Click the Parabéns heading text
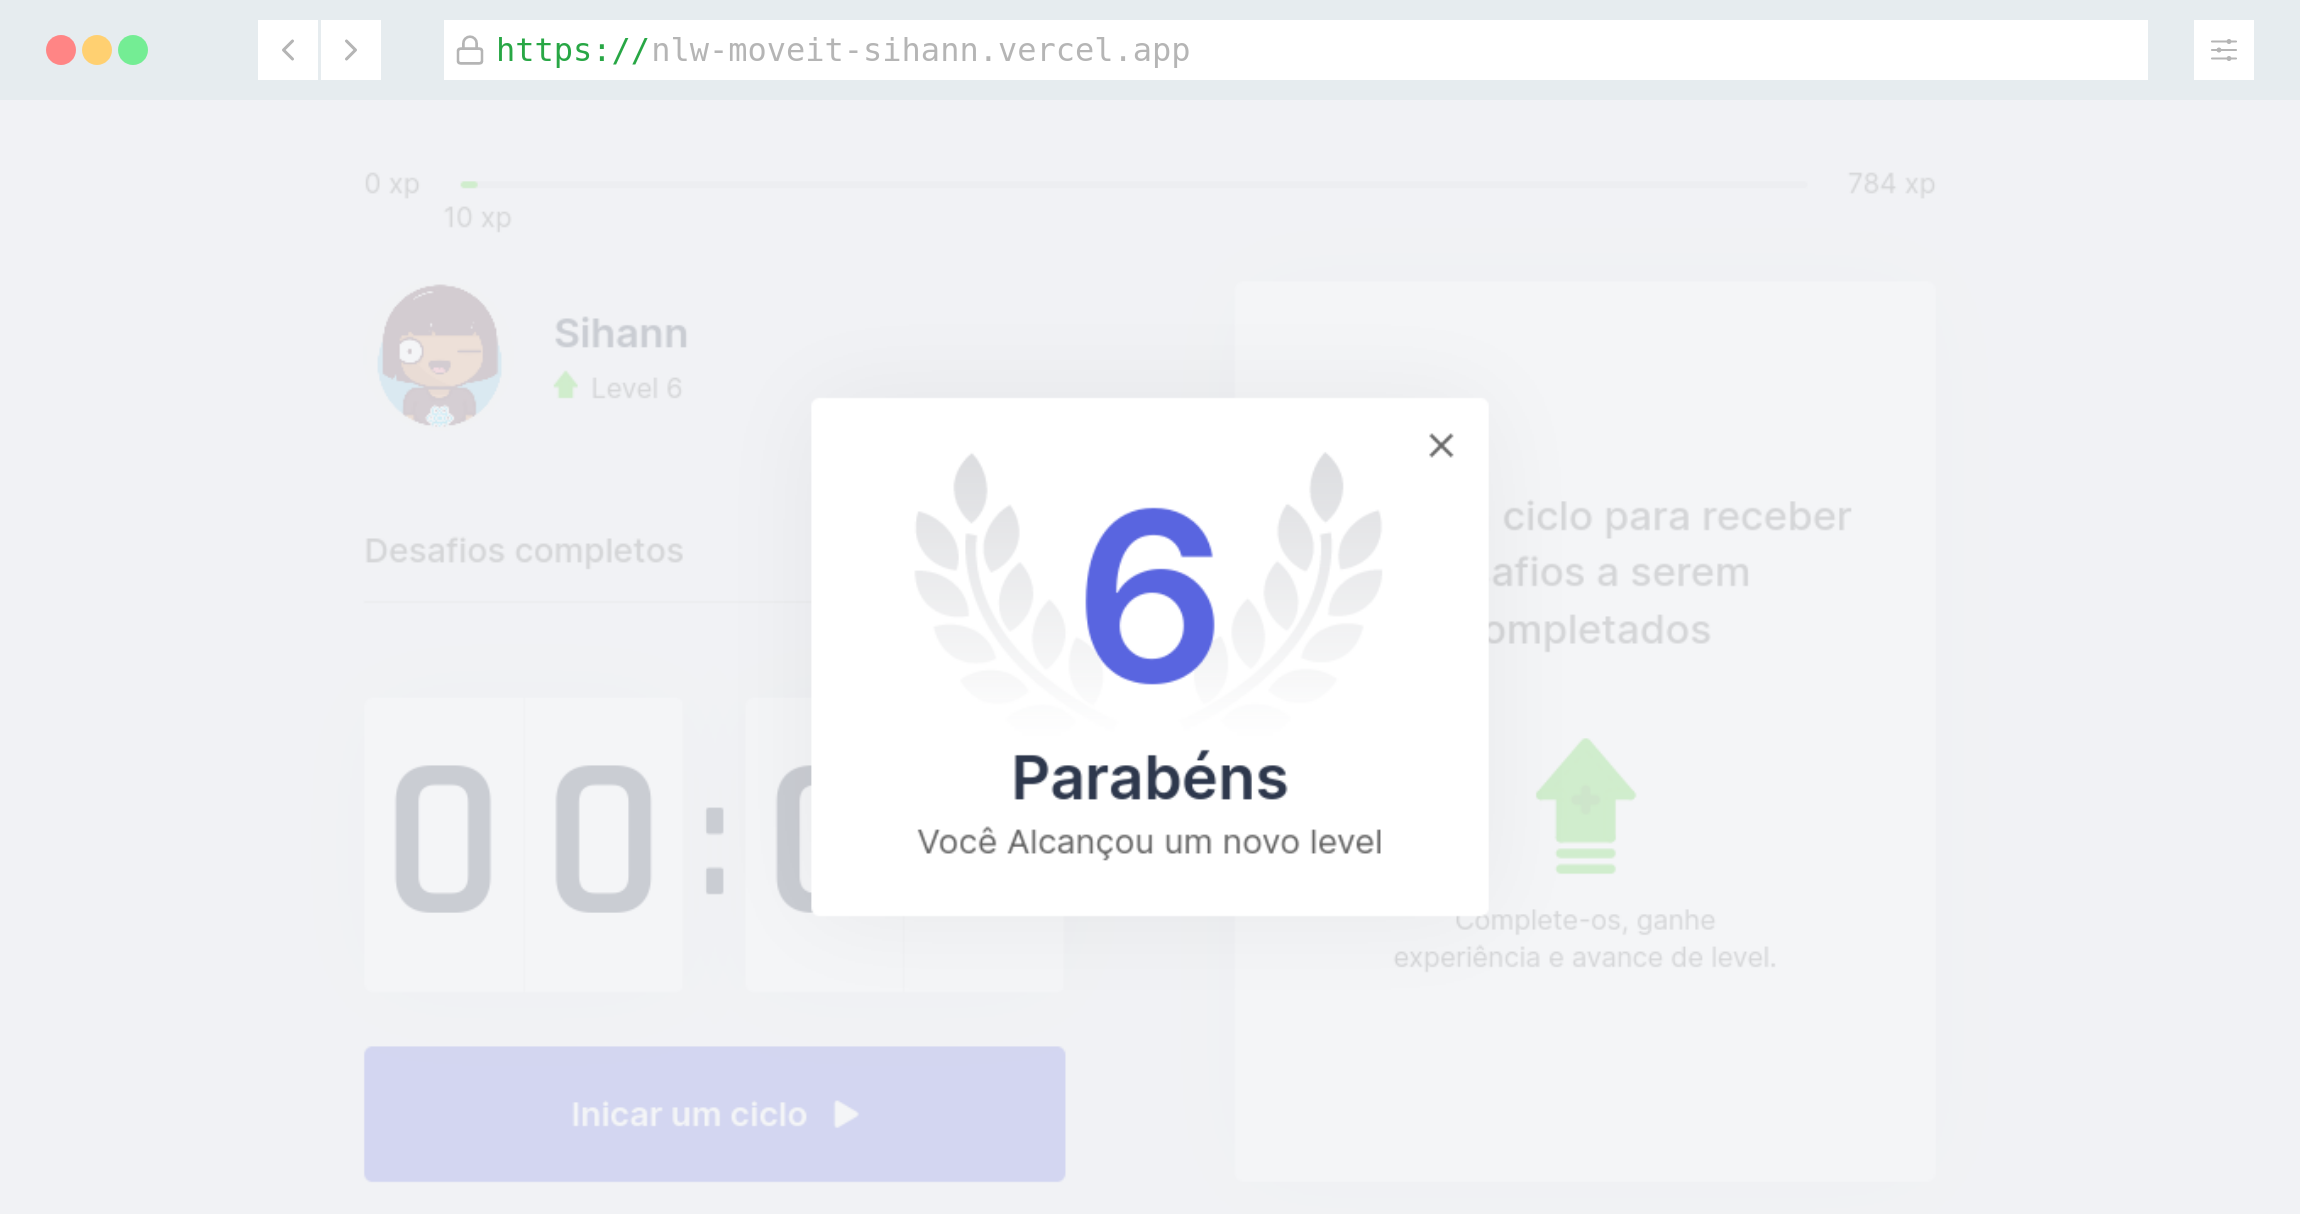Viewport: 2300px width, 1214px height. point(1149,778)
